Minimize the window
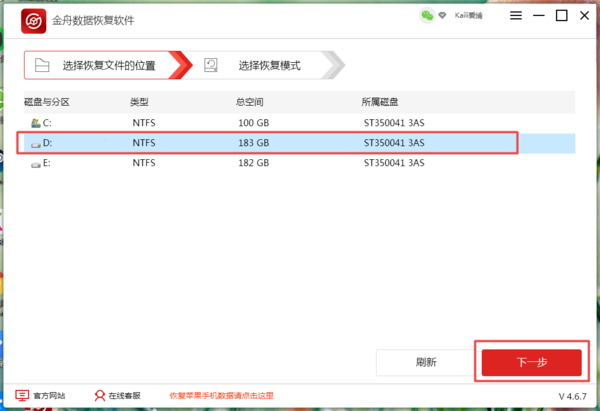The width and height of the screenshot is (600, 411). [539, 16]
